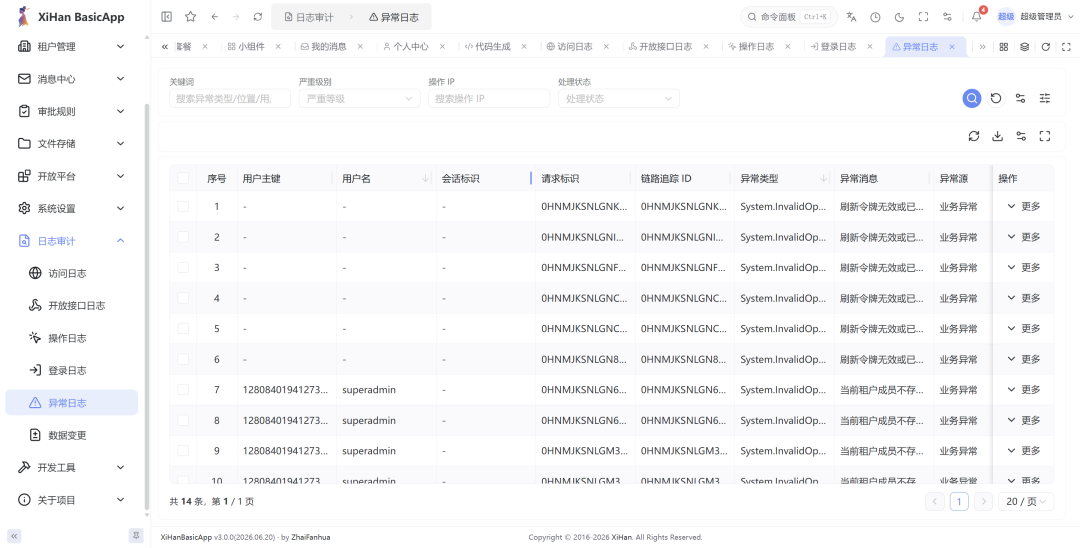This screenshot has height=548, width=1080.
Task: Open 更多 dropdown for row 1
Action: click(x=1024, y=207)
